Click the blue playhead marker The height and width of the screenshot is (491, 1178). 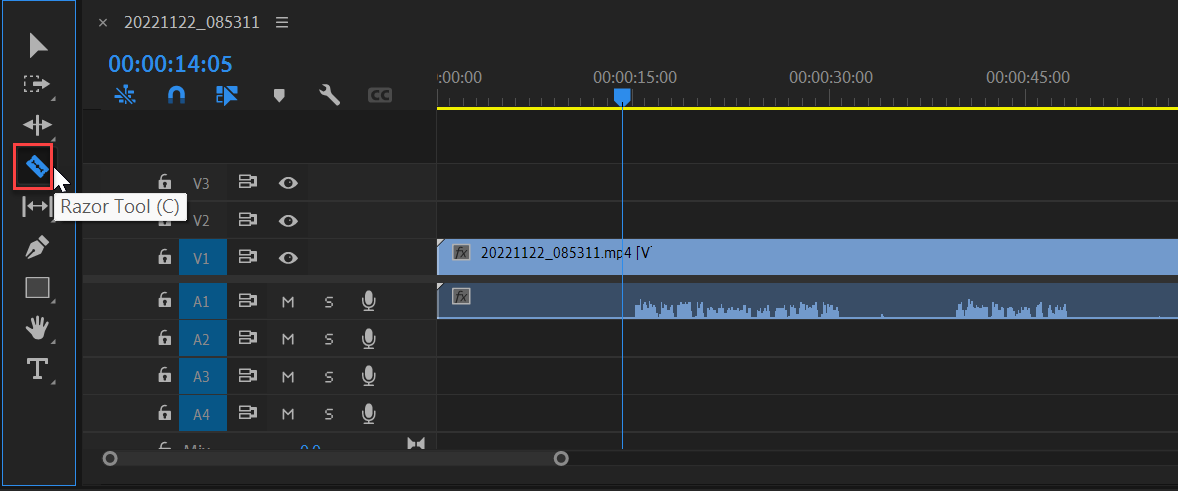click(x=622, y=97)
